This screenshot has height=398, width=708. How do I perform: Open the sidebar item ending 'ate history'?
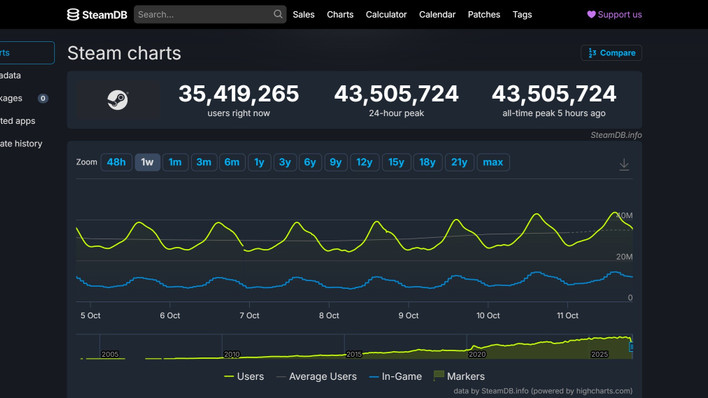coord(21,144)
